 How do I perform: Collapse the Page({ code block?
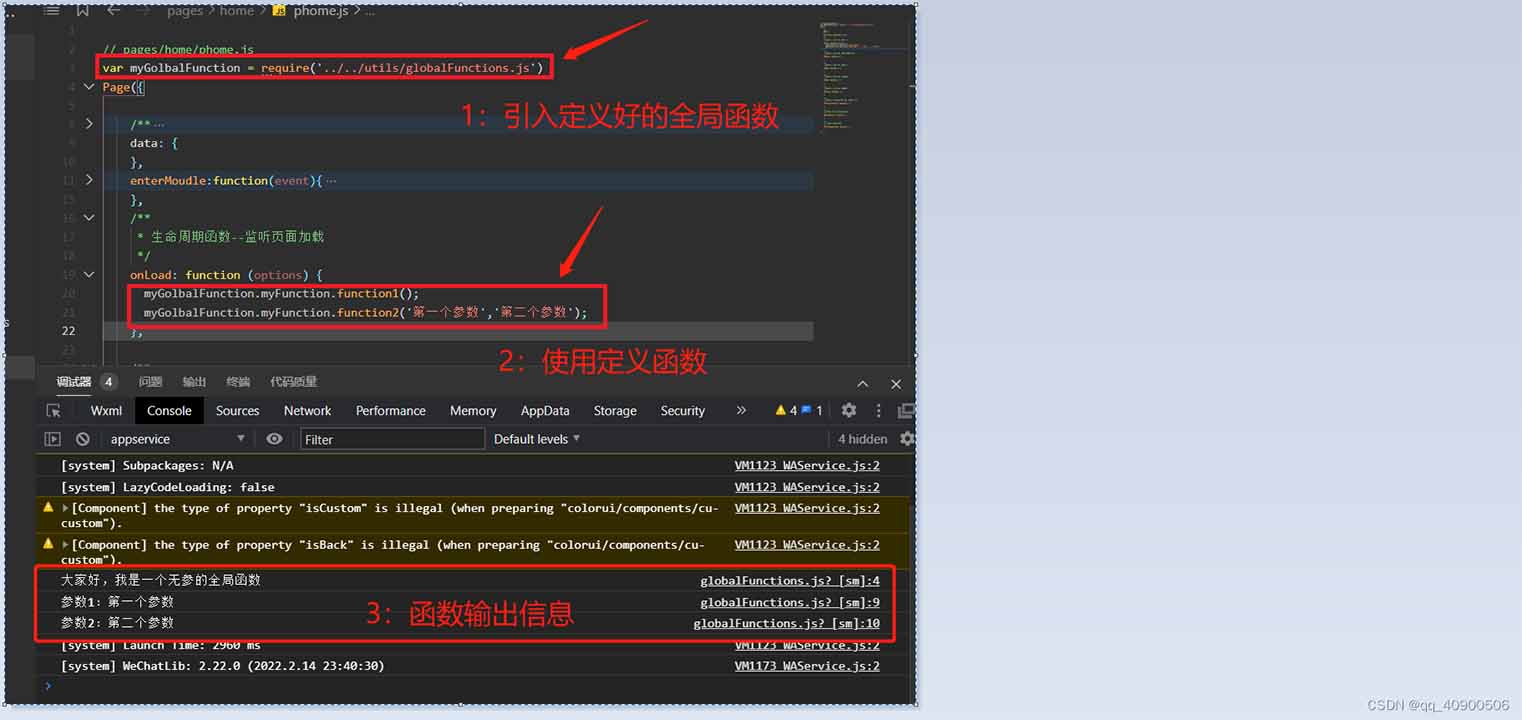[x=89, y=87]
